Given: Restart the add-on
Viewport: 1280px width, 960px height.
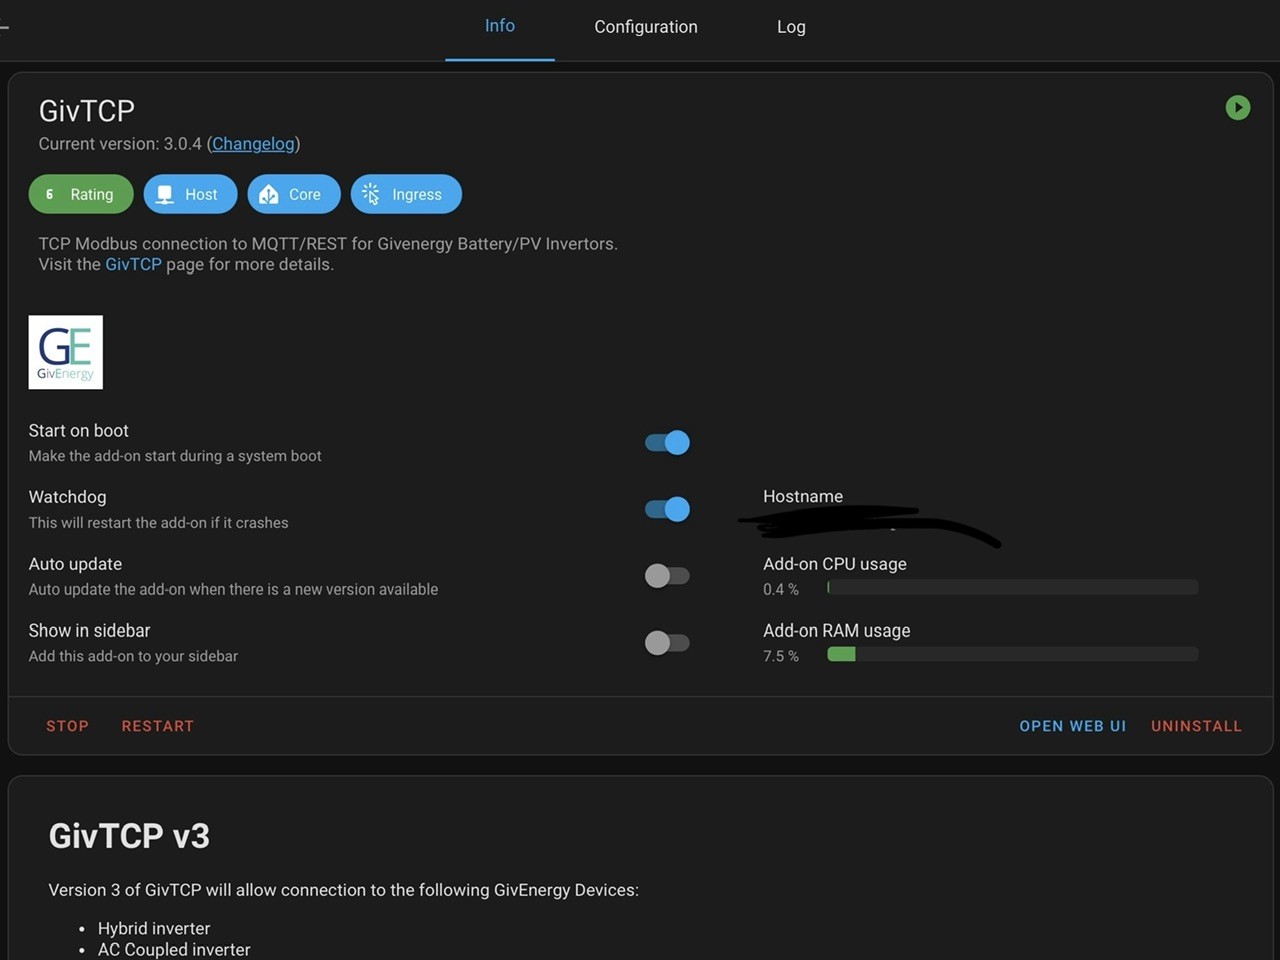Looking at the screenshot, I should click(x=158, y=726).
